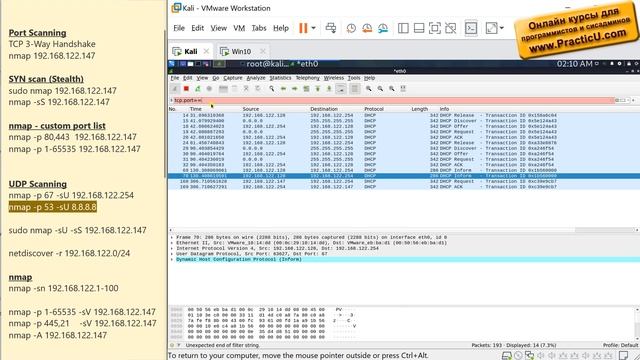Open Wireshark Analyze menu
The image size is (640, 360).
pyautogui.click(x=256, y=78)
